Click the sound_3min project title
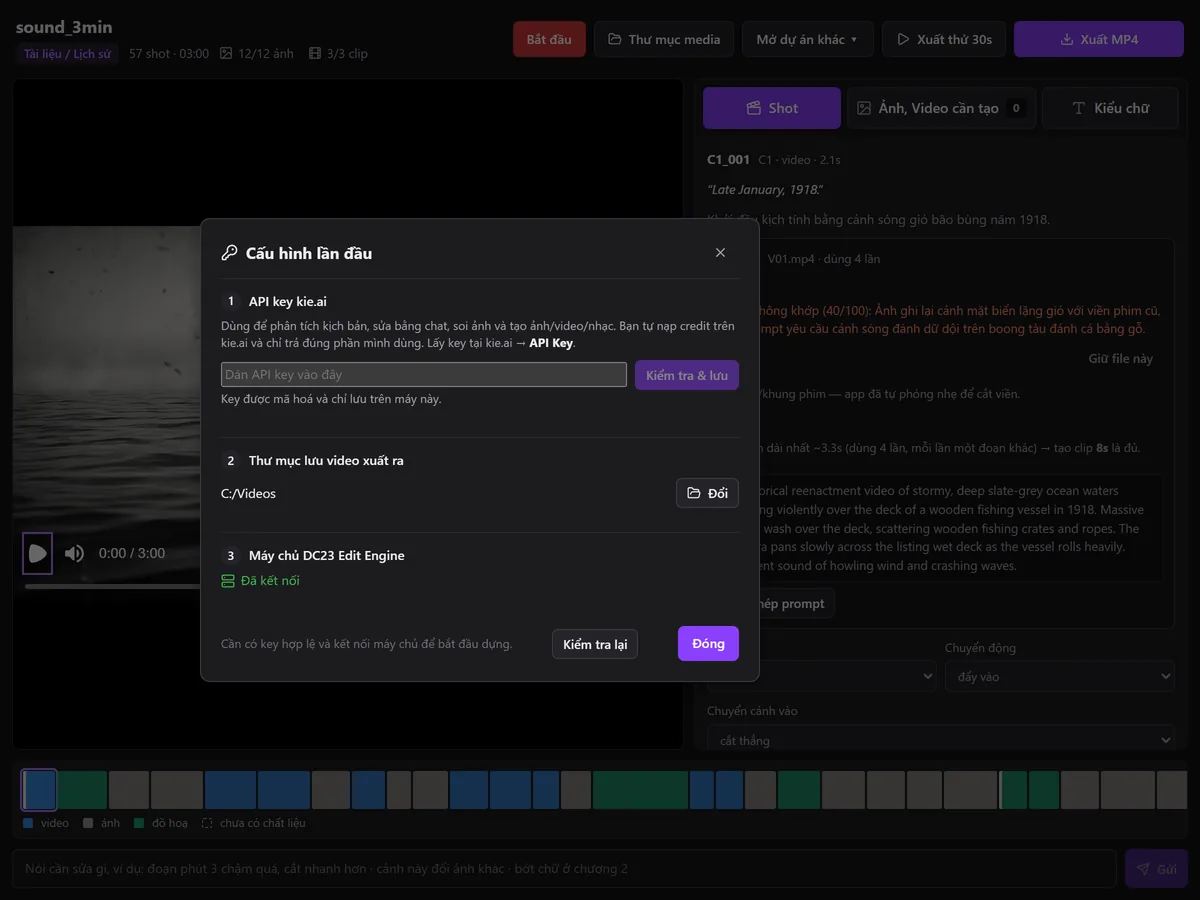The width and height of the screenshot is (1200, 900). pos(62,27)
